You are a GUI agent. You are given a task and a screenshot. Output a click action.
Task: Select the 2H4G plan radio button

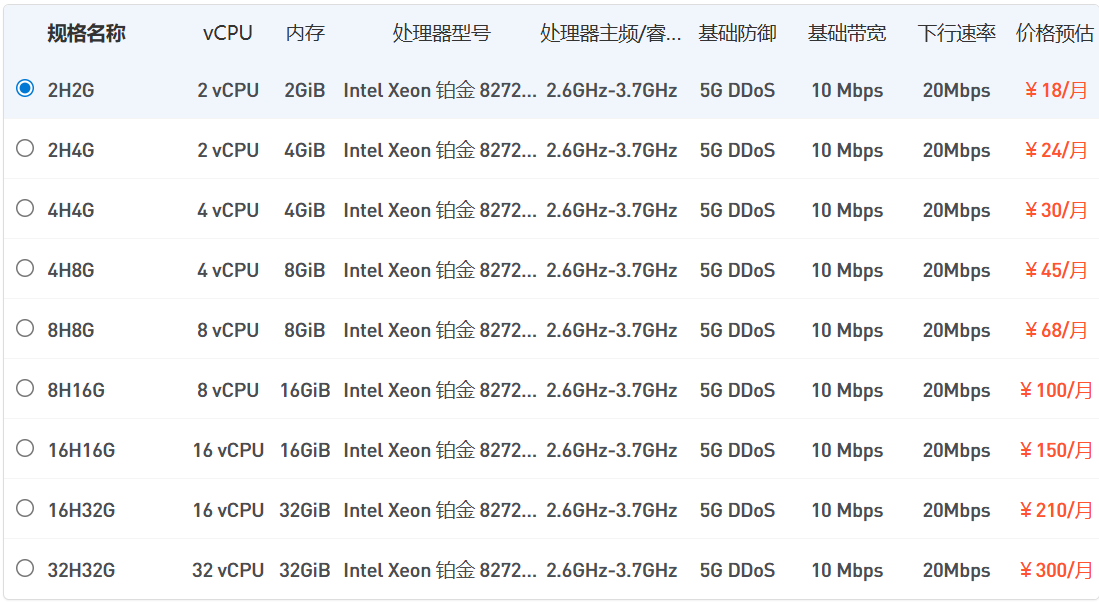coord(25,149)
